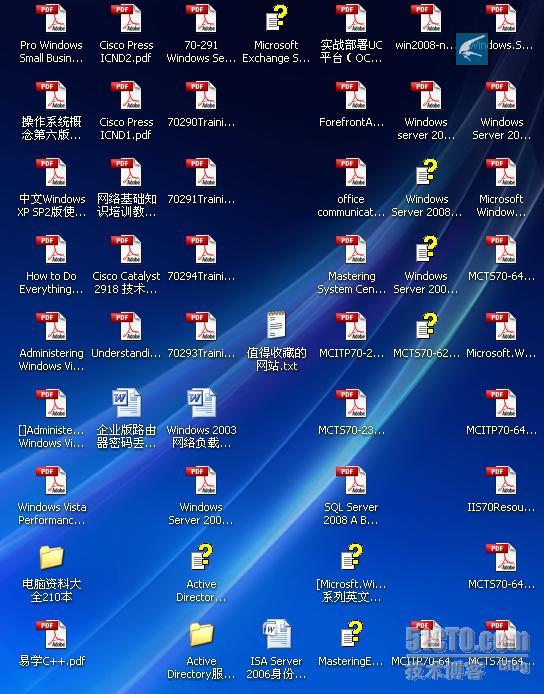Click the MCTS70-23... PDF icon
The image size is (544, 694).
click(351, 404)
